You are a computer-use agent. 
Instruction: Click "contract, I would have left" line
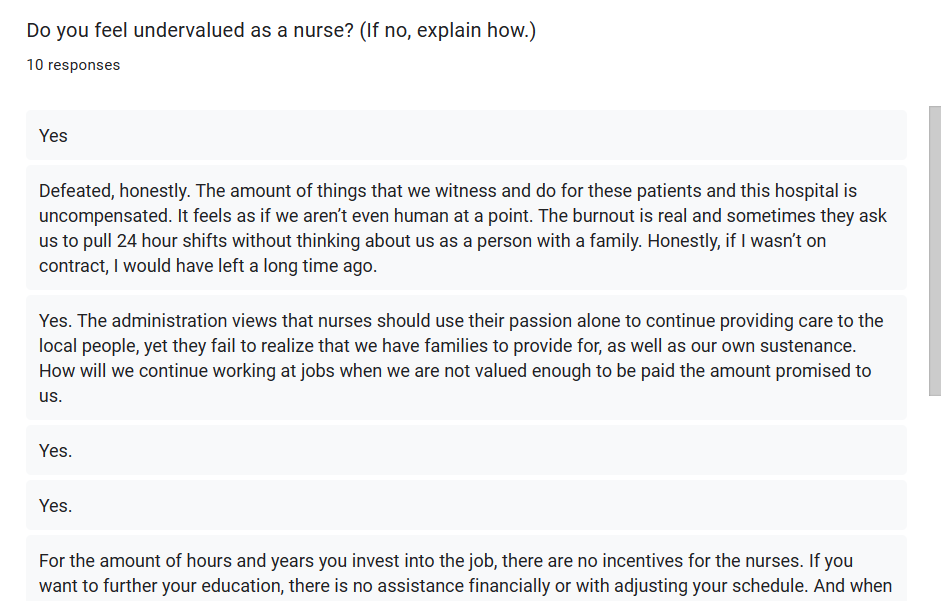(x=208, y=265)
